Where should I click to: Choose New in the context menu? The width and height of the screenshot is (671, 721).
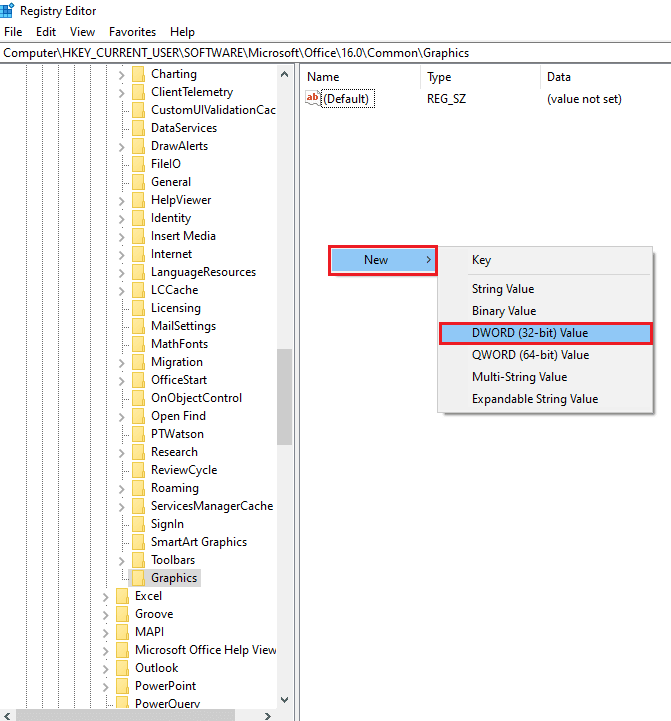click(383, 260)
